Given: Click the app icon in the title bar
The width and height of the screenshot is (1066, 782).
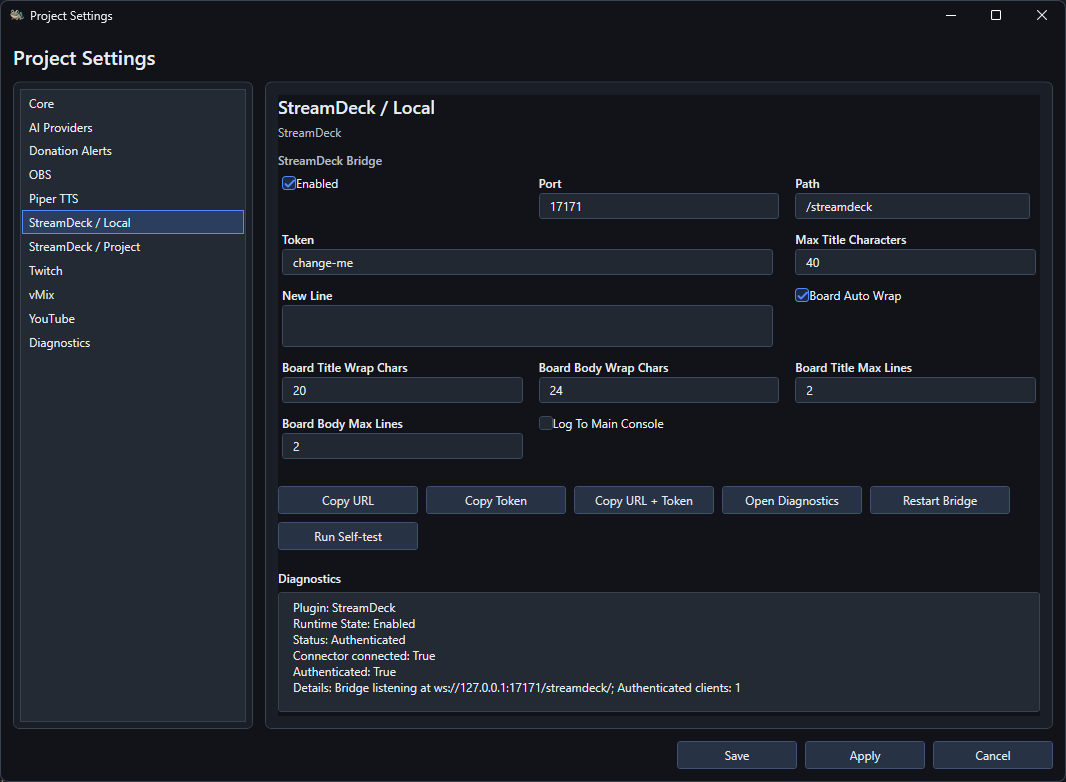Looking at the screenshot, I should coord(16,15).
